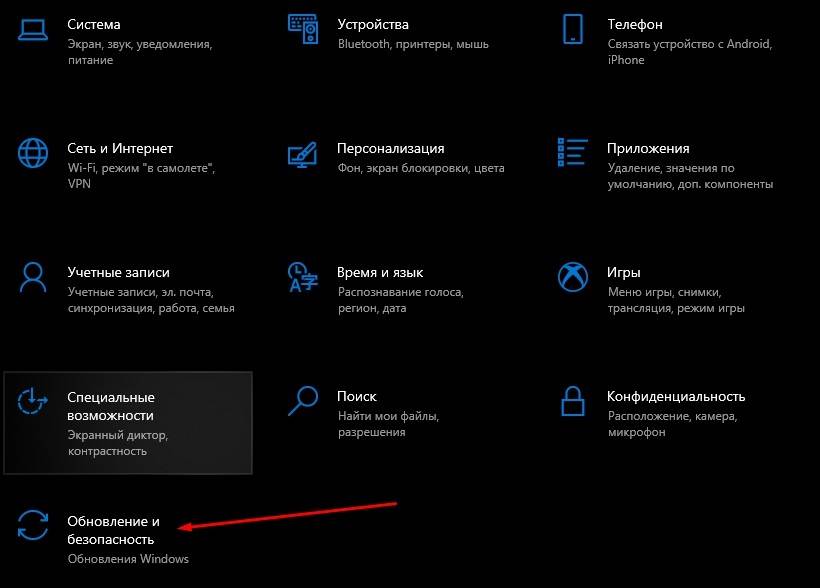Click the Время и язык icon
820x588 pixels.
click(302, 278)
